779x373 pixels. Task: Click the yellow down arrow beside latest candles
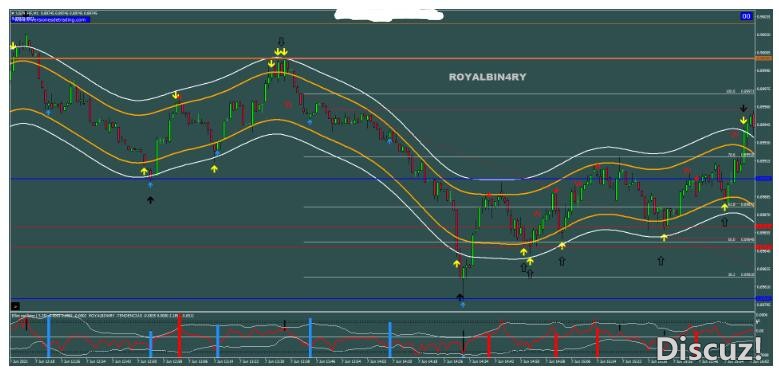[x=743, y=120]
